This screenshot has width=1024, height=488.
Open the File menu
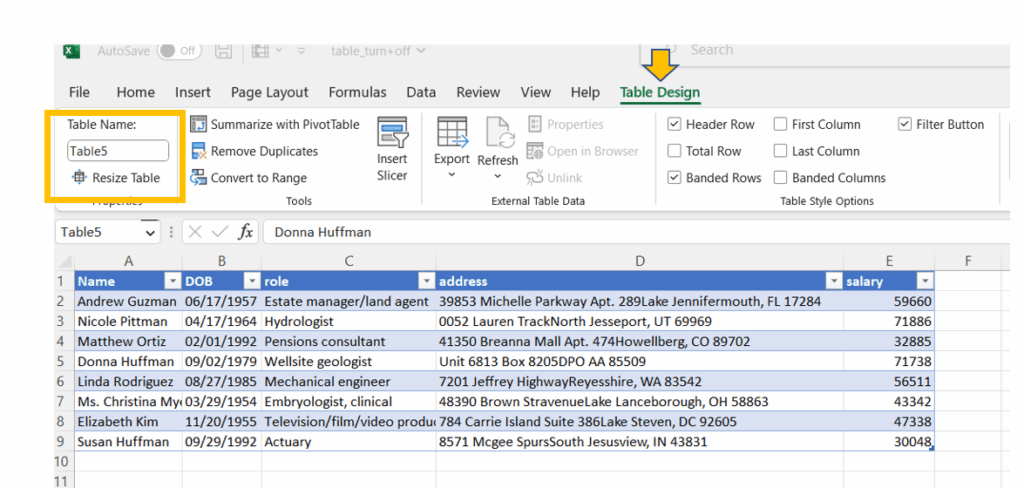[x=79, y=93]
